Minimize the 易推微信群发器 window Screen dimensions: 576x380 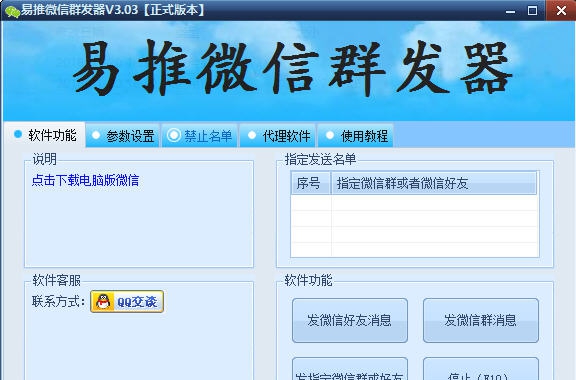click(x=510, y=11)
